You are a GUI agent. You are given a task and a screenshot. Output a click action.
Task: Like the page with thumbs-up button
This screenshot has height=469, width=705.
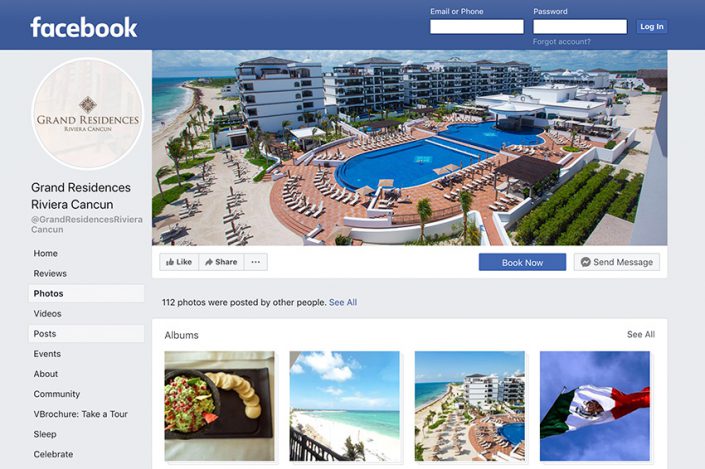[x=179, y=262]
